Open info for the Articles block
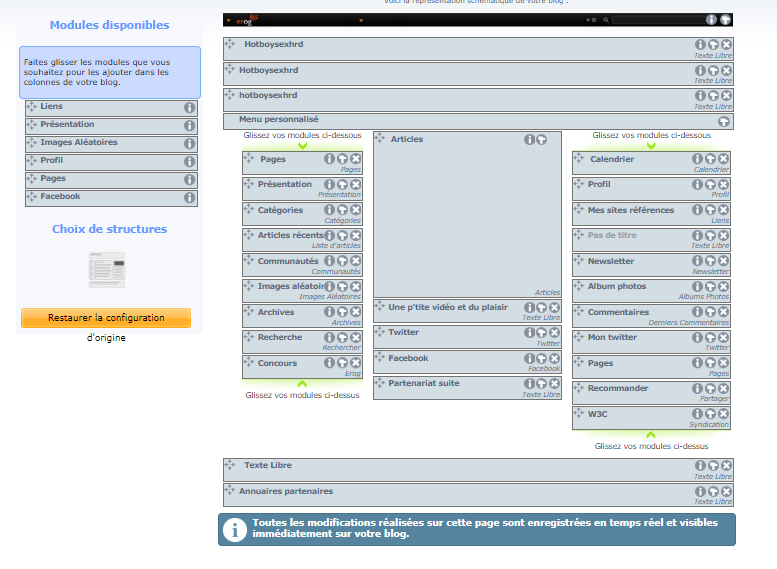777x569 pixels. [x=529, y=140]
